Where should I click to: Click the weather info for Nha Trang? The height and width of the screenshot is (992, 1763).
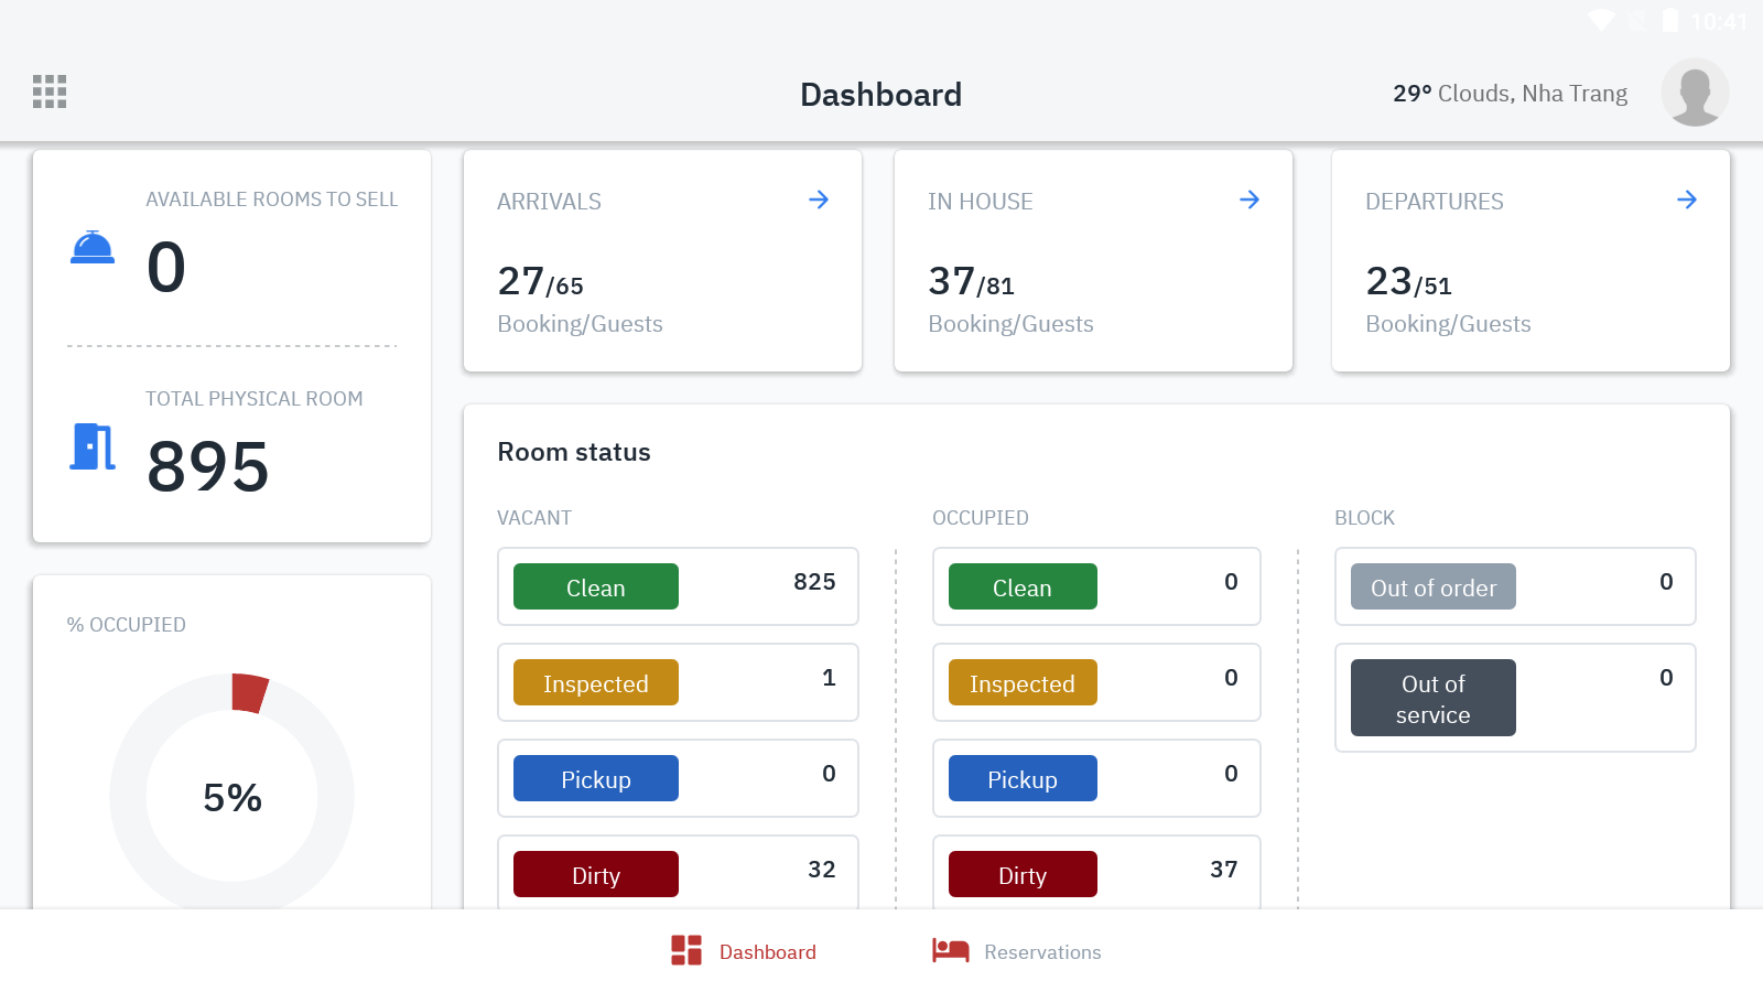coord(1509,94)
